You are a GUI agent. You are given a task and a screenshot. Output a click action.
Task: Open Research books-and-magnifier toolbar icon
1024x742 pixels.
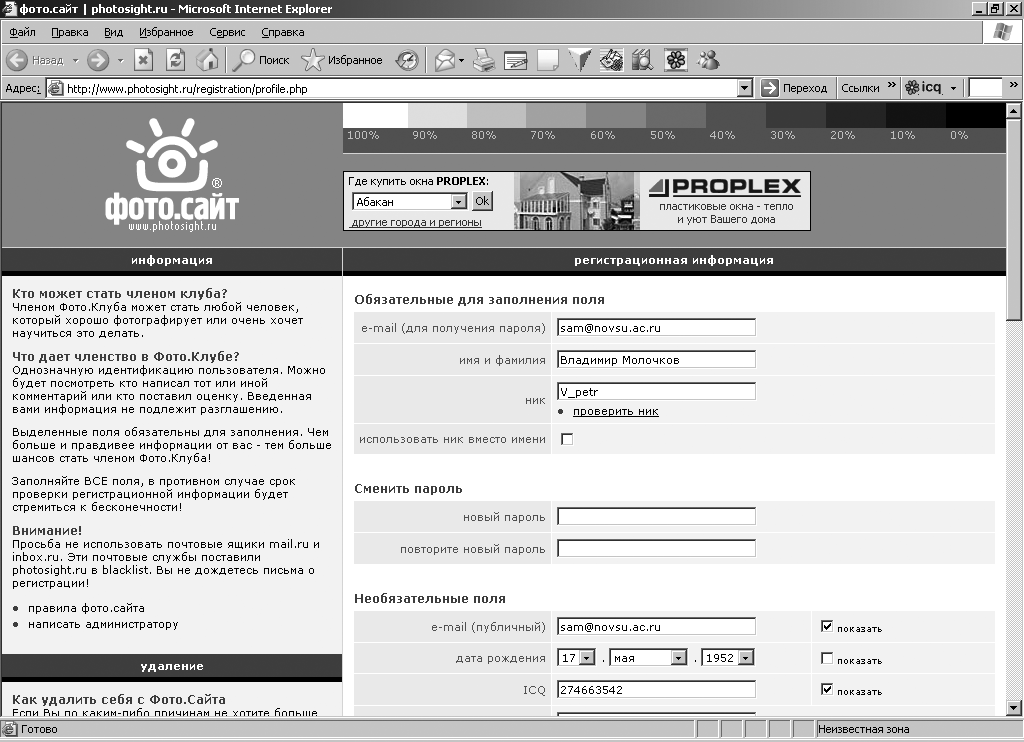pyautogui.click(x=643, y=61)
